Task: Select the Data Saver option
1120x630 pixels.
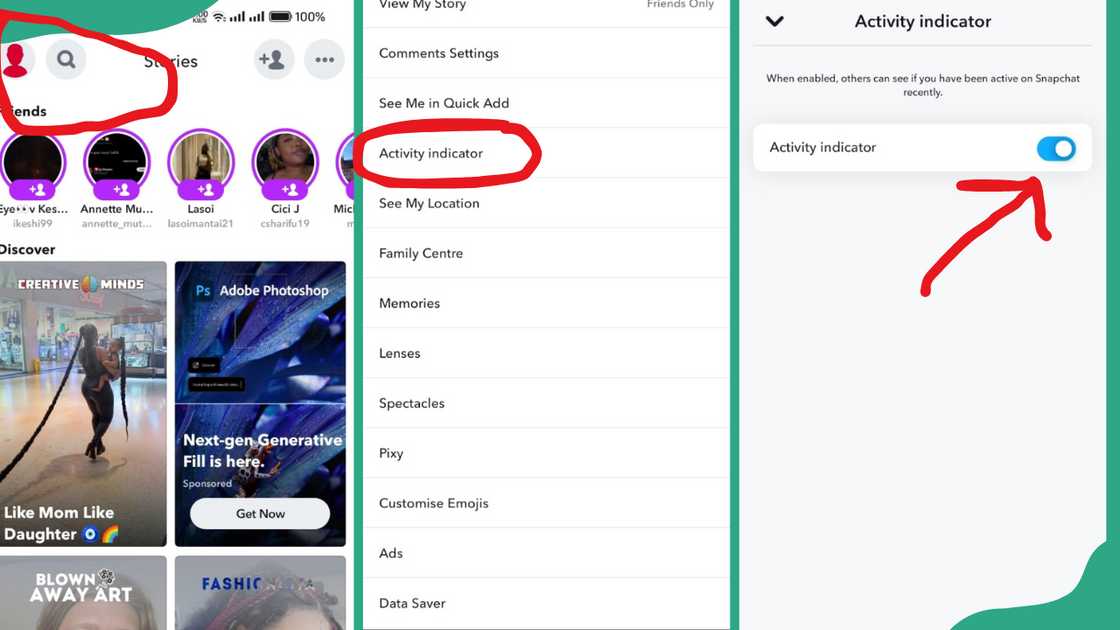Action: click(546, 603)
